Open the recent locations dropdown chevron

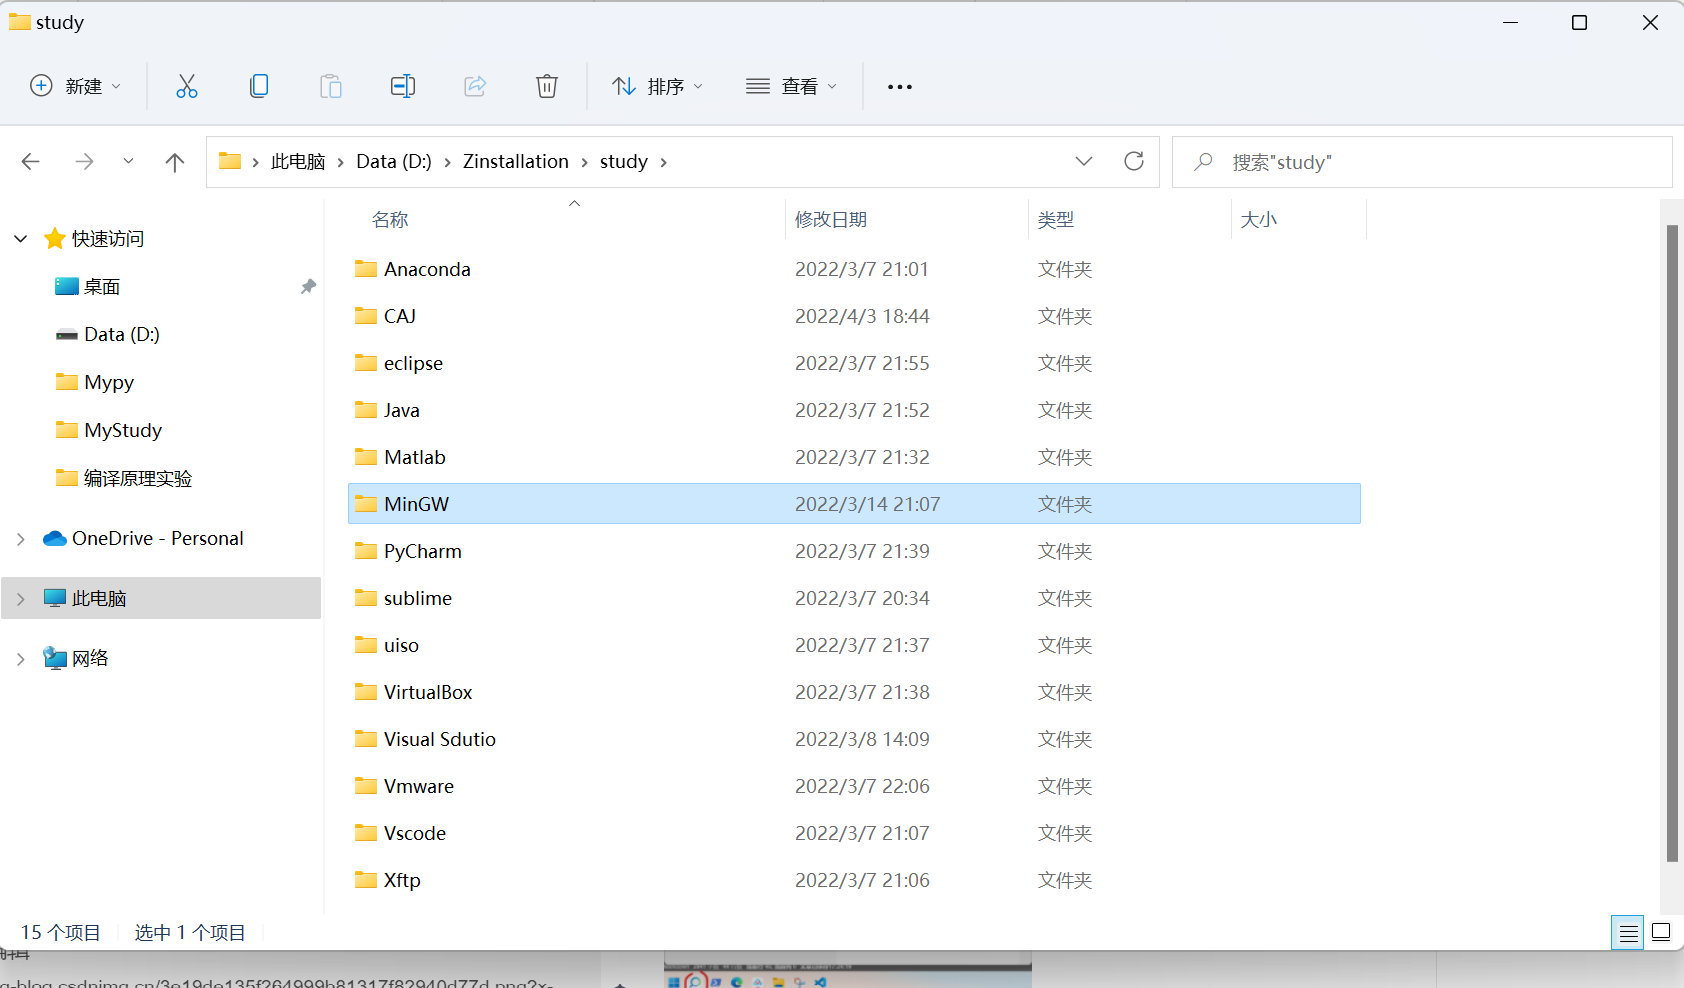coord(128,162)
